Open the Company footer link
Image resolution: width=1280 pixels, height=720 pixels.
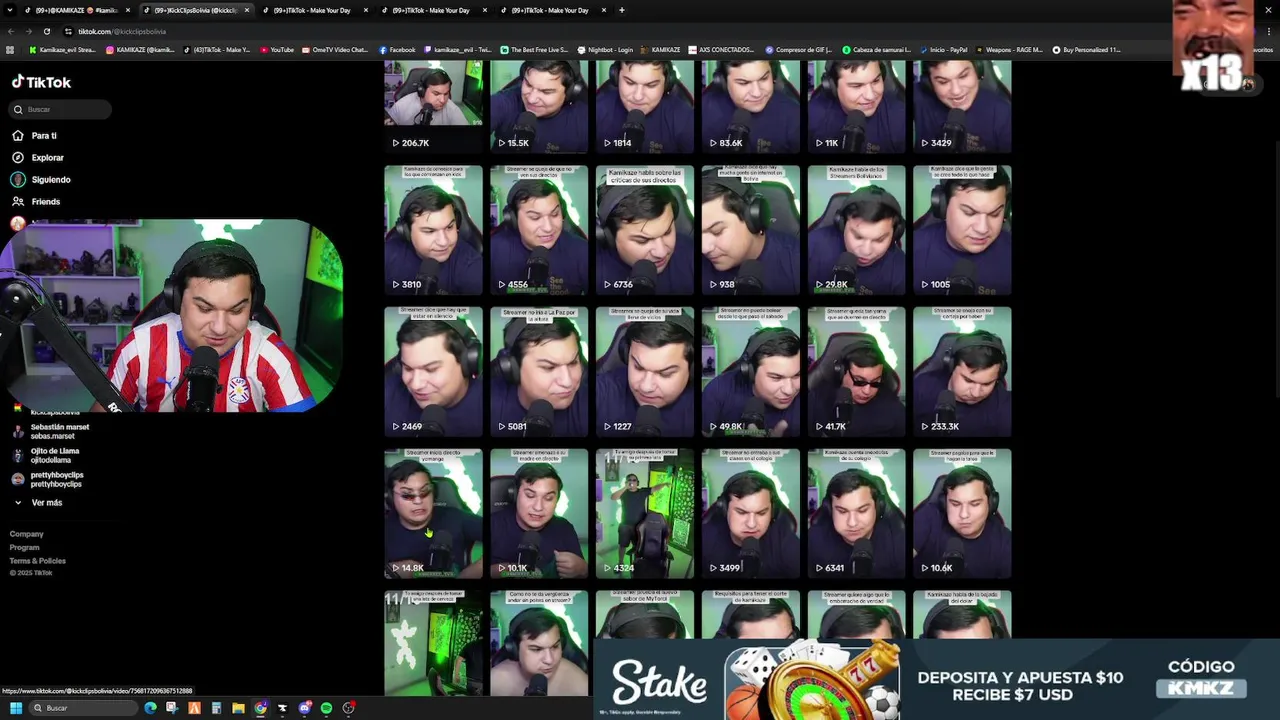[x=27, y=534]
